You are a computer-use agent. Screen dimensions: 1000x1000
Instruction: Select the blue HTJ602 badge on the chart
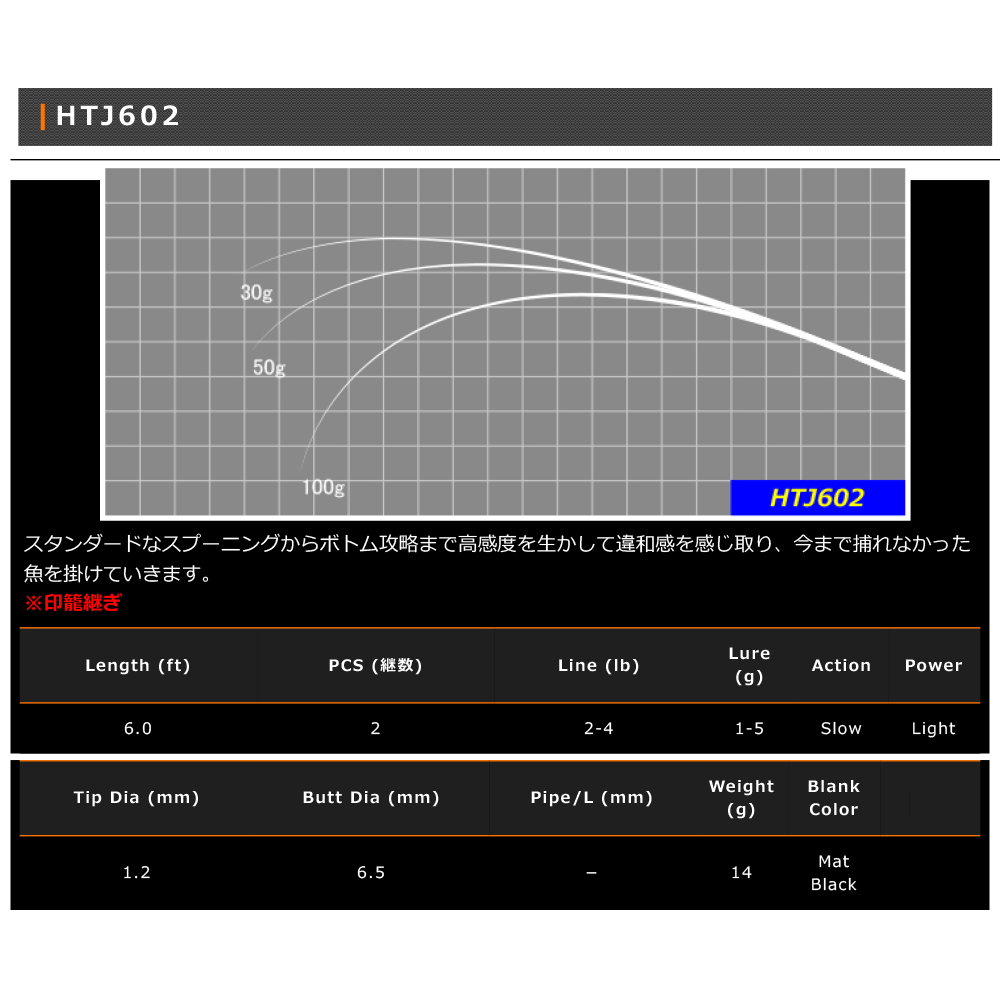817,497
